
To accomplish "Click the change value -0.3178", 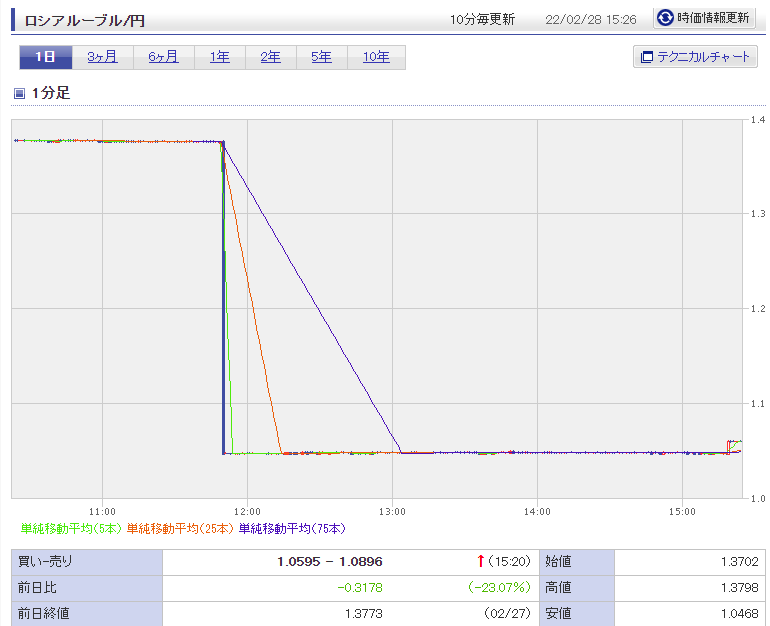I will tap(359, 588).
